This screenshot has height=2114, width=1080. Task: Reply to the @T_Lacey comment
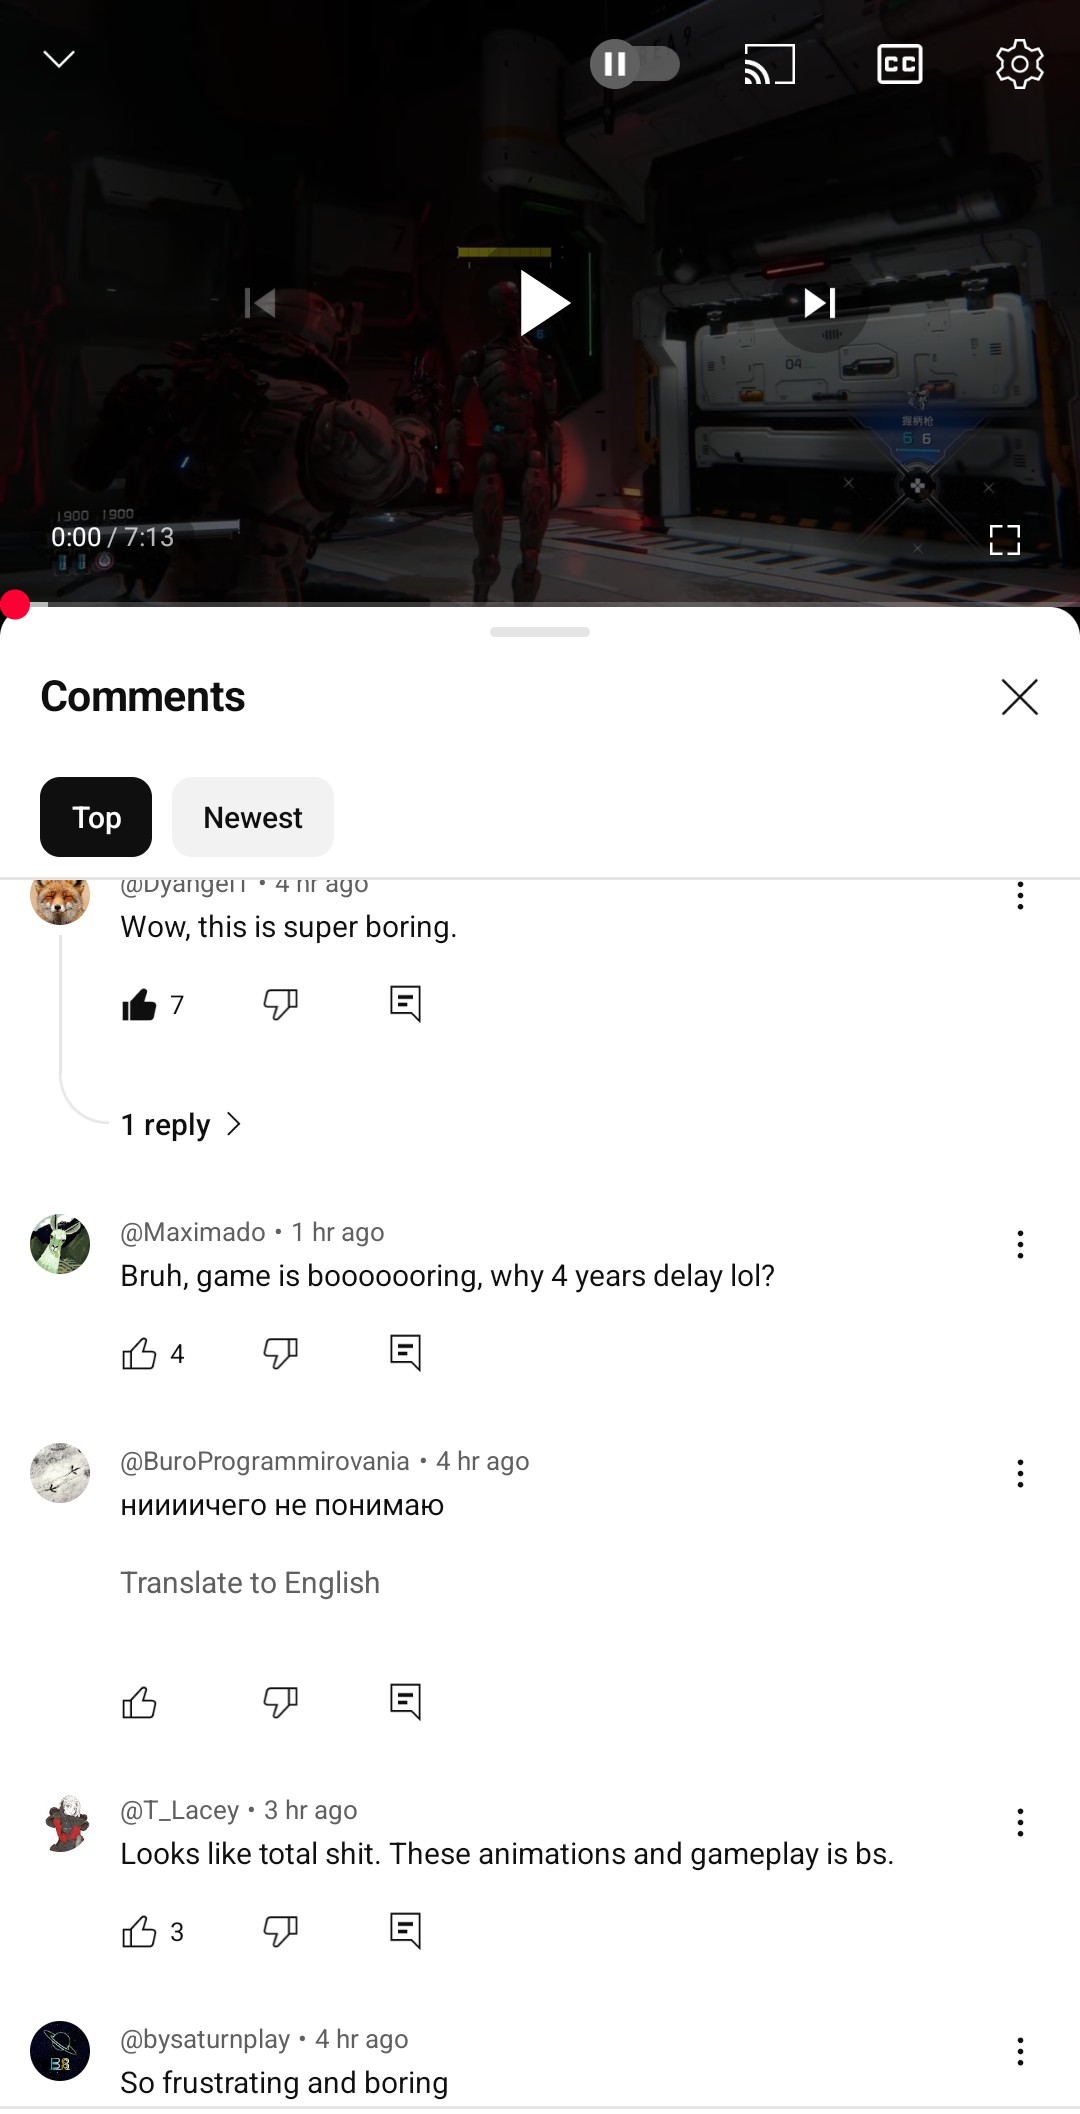405,1931
